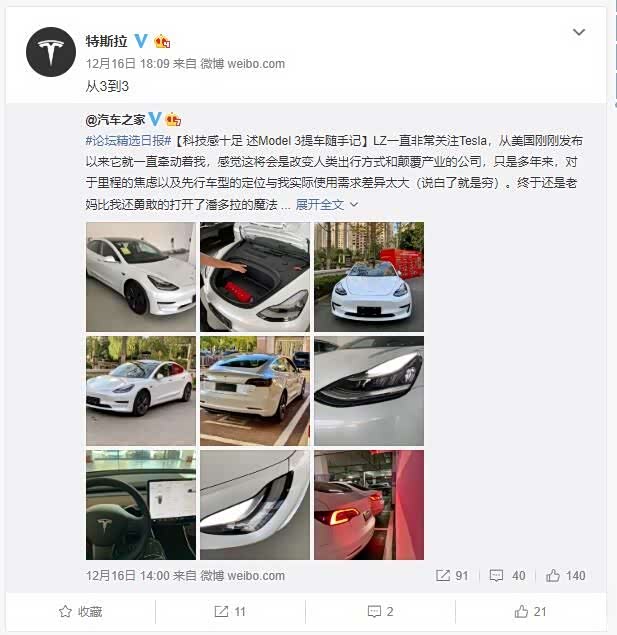
Task: Open thumbnail of steering wheel and touchscreen
Action: [141, 505]
